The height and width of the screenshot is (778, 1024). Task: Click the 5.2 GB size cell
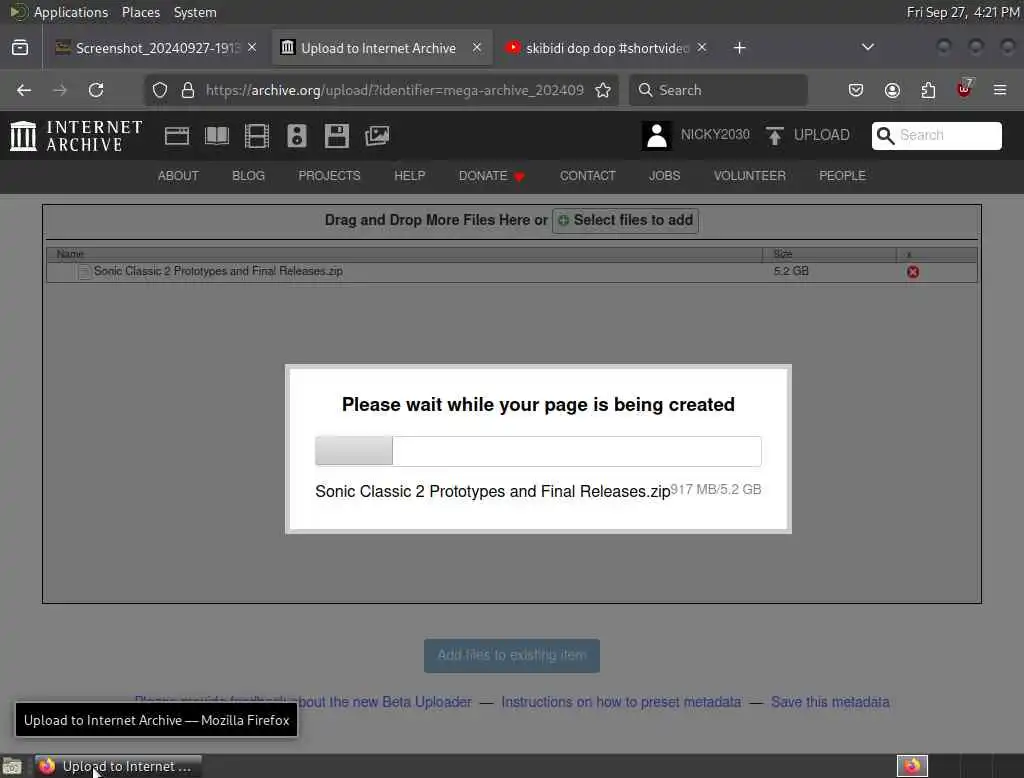coord(791,271)
